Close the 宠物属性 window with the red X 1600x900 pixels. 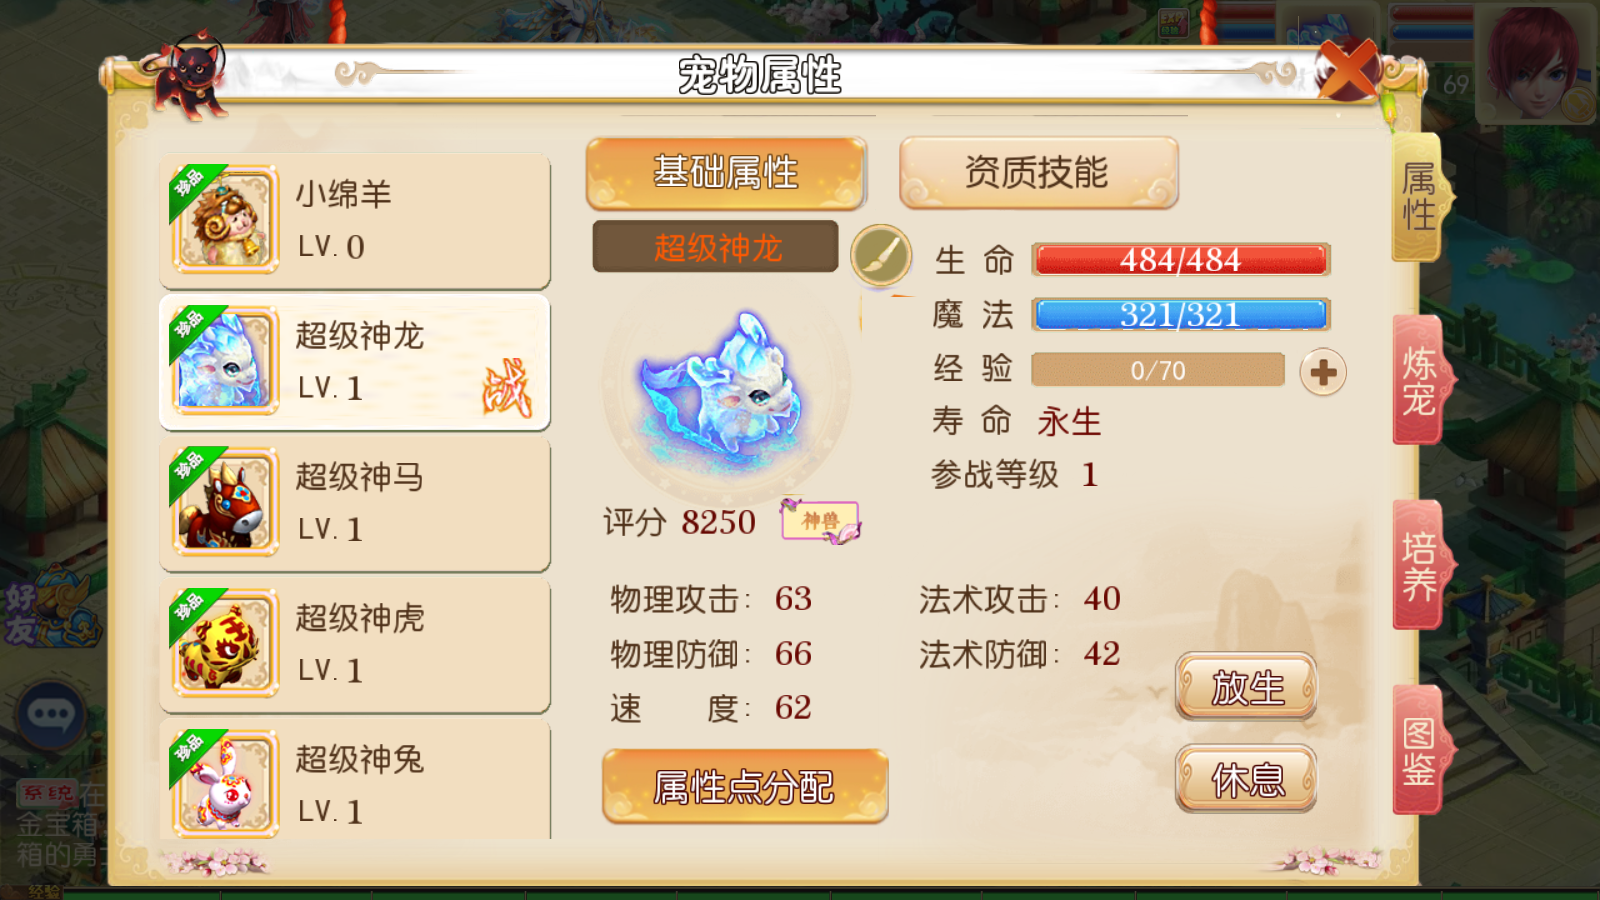tap(1348, 69)
